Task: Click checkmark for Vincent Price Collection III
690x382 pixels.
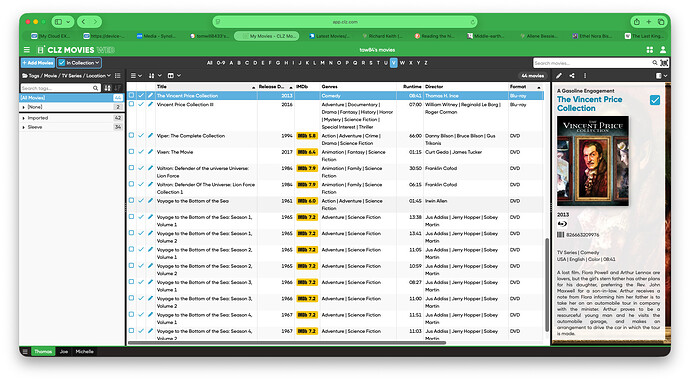Action: coord(141,104)
